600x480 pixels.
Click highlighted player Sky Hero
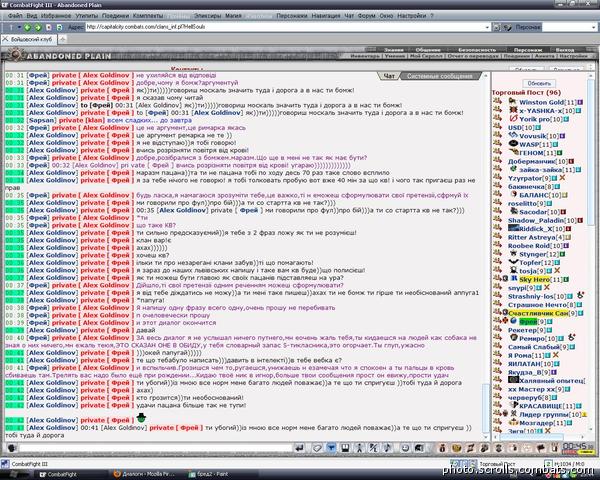(534, 279)
